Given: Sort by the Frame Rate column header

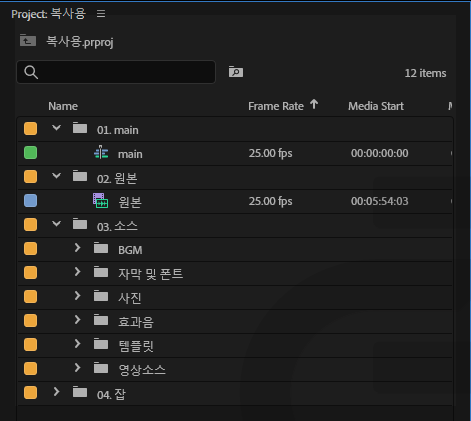Looking at the screenshot, I should click(x=276, y=106).
